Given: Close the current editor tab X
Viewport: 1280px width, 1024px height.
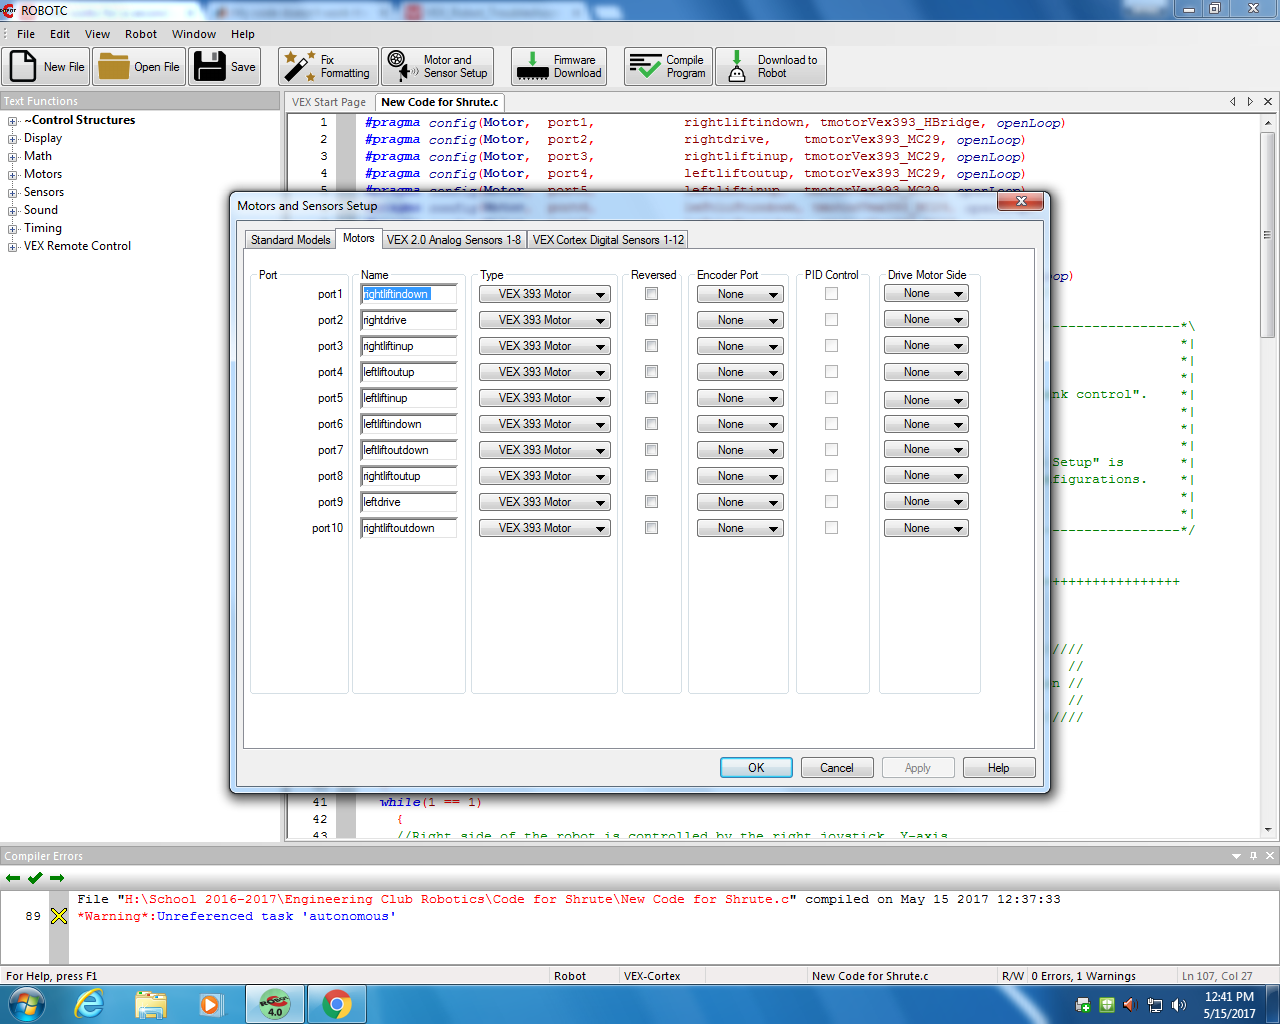Looking at the screenshot, I should coord(1268,101).
